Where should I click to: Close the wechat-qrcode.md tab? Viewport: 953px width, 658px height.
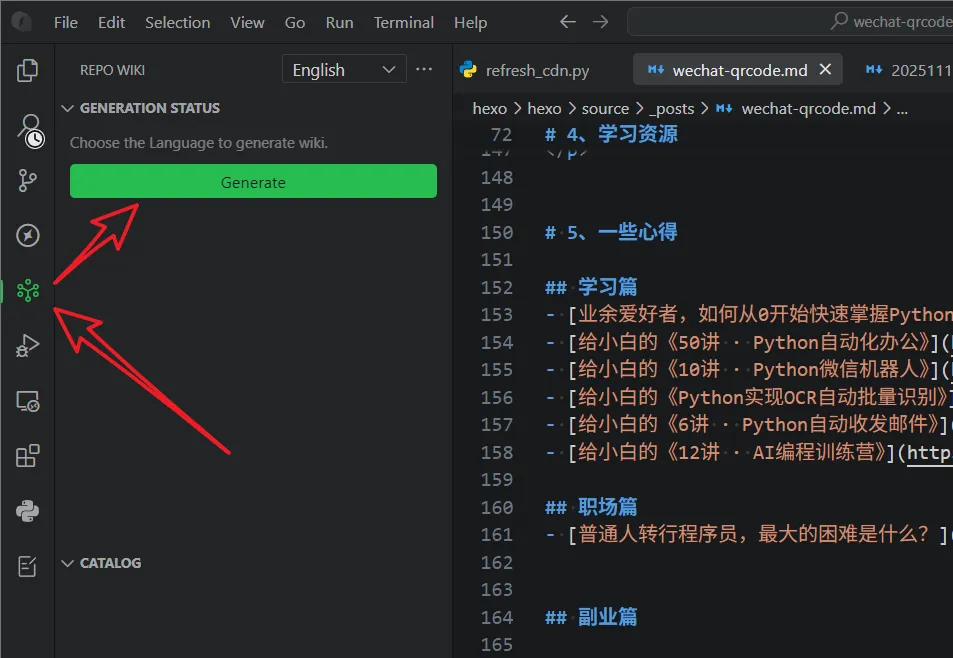coord(825,70)
